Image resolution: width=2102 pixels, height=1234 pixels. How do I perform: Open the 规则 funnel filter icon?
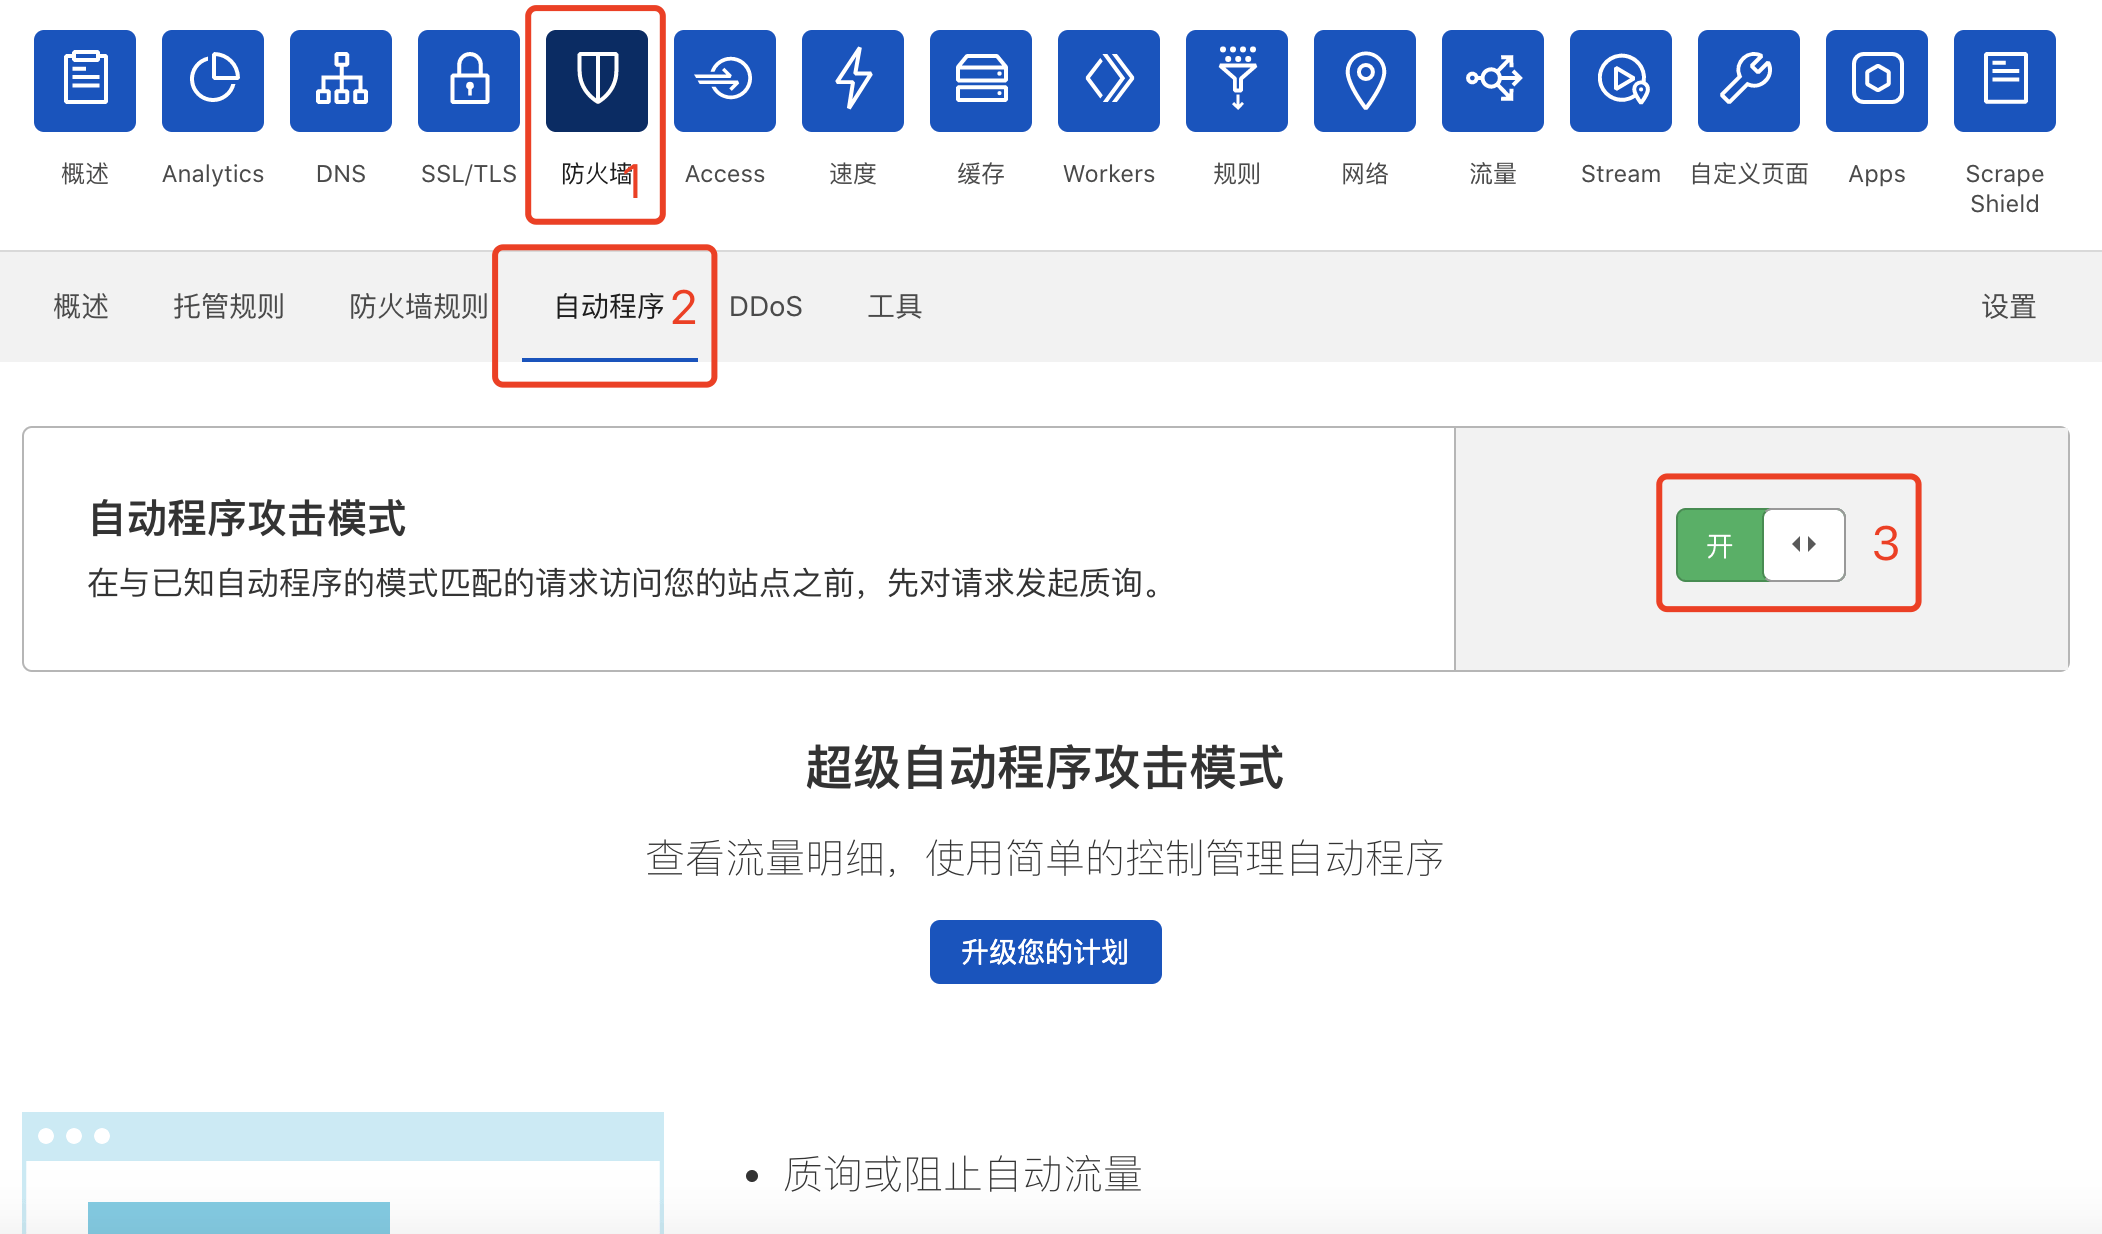tap(1237, 81)
